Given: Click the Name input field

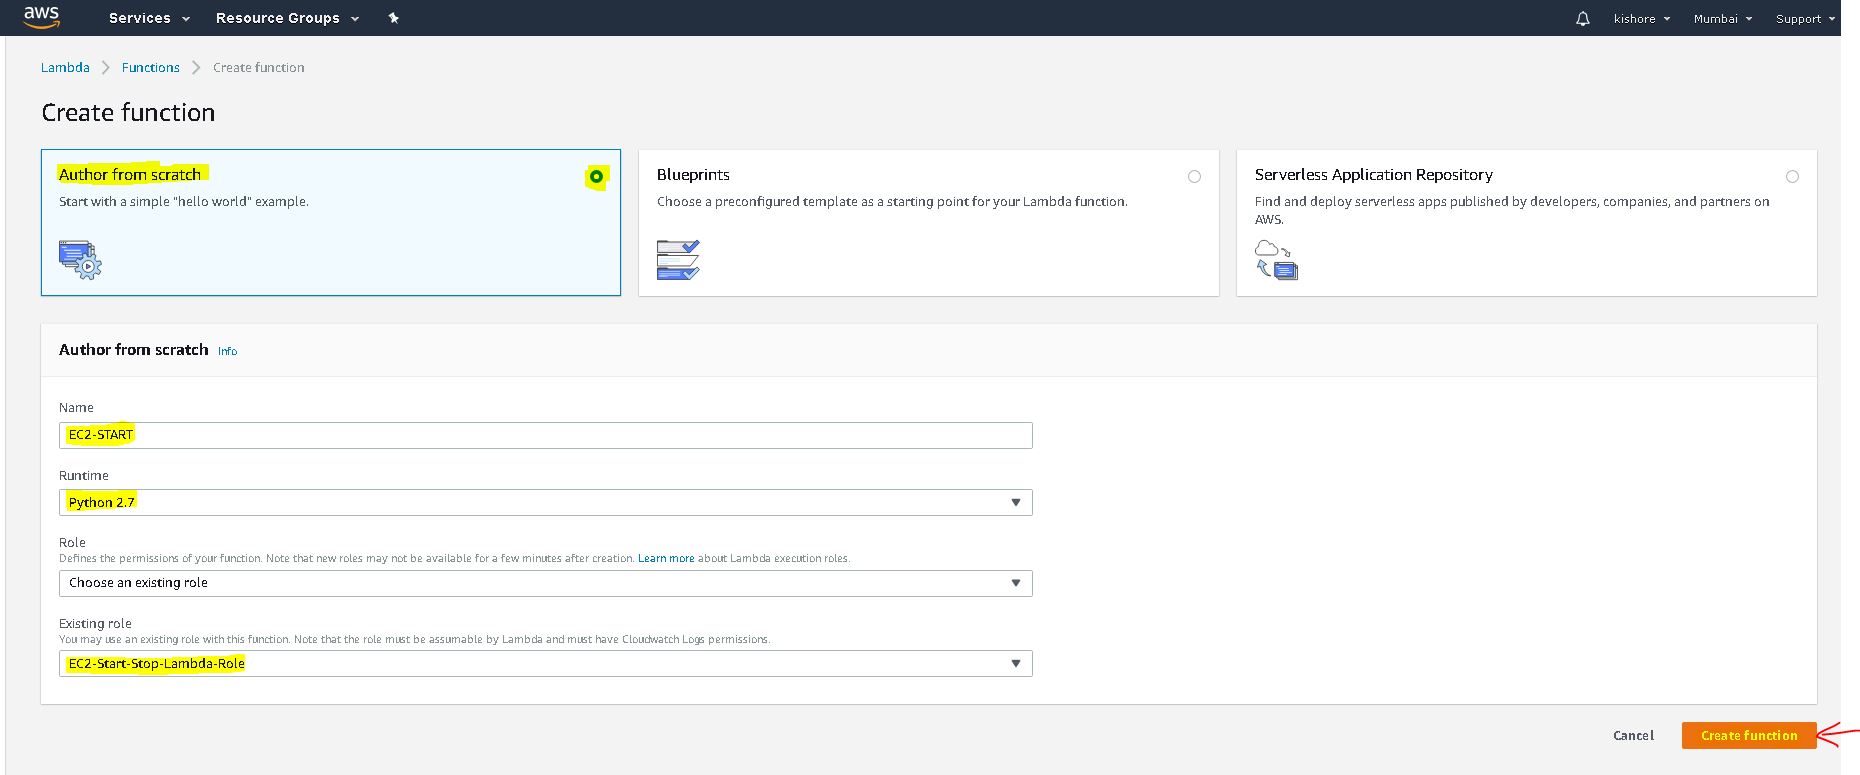Looking at the screenshot, I should [x=545, y=435].
